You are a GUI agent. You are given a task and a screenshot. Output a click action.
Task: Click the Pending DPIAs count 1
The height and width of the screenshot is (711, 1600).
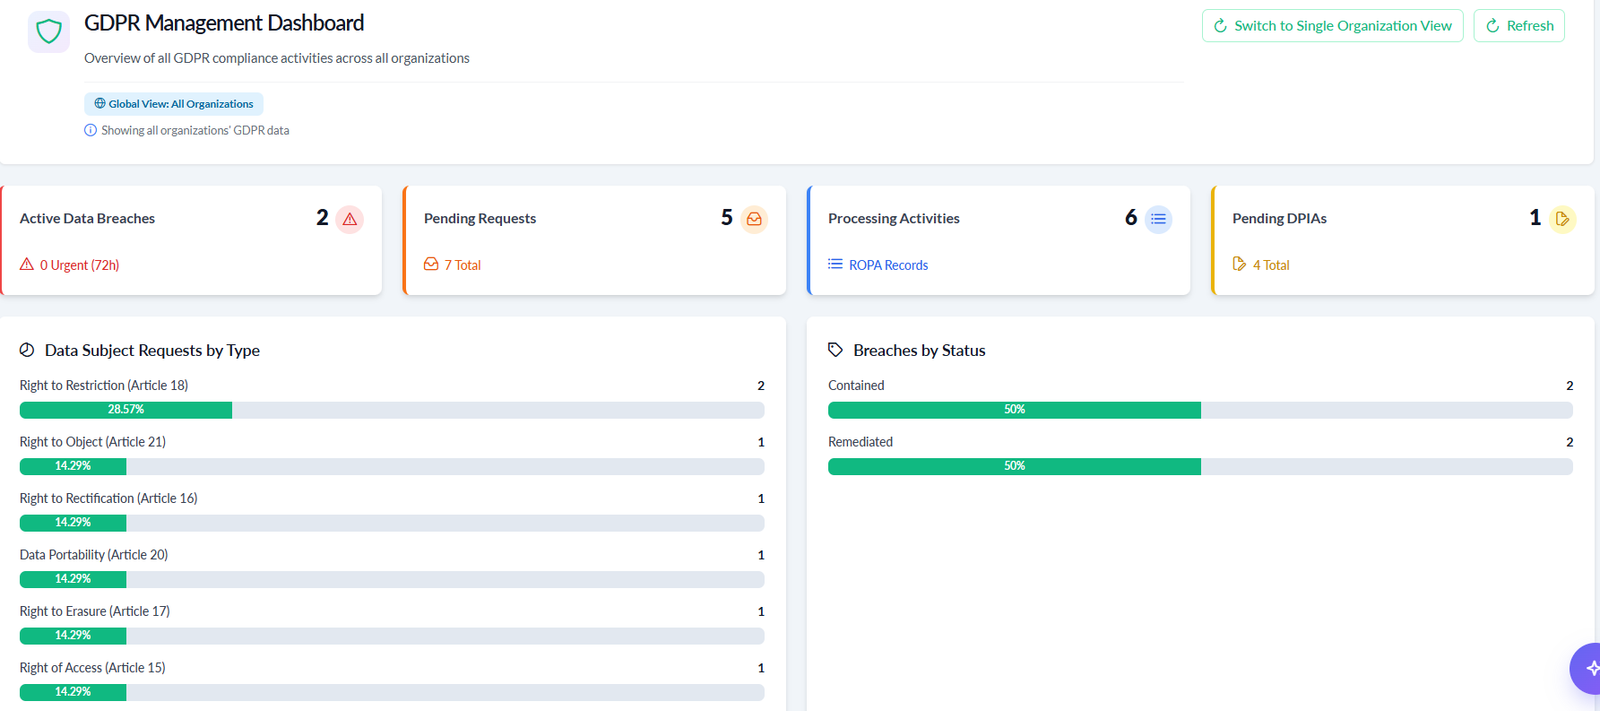coord(1535,218)
